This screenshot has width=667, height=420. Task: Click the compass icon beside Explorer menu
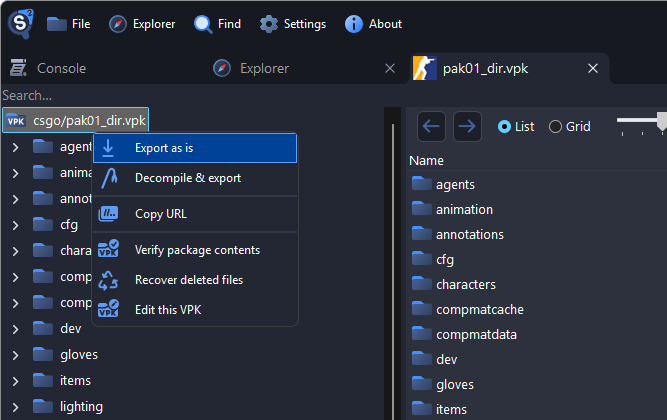118,24
